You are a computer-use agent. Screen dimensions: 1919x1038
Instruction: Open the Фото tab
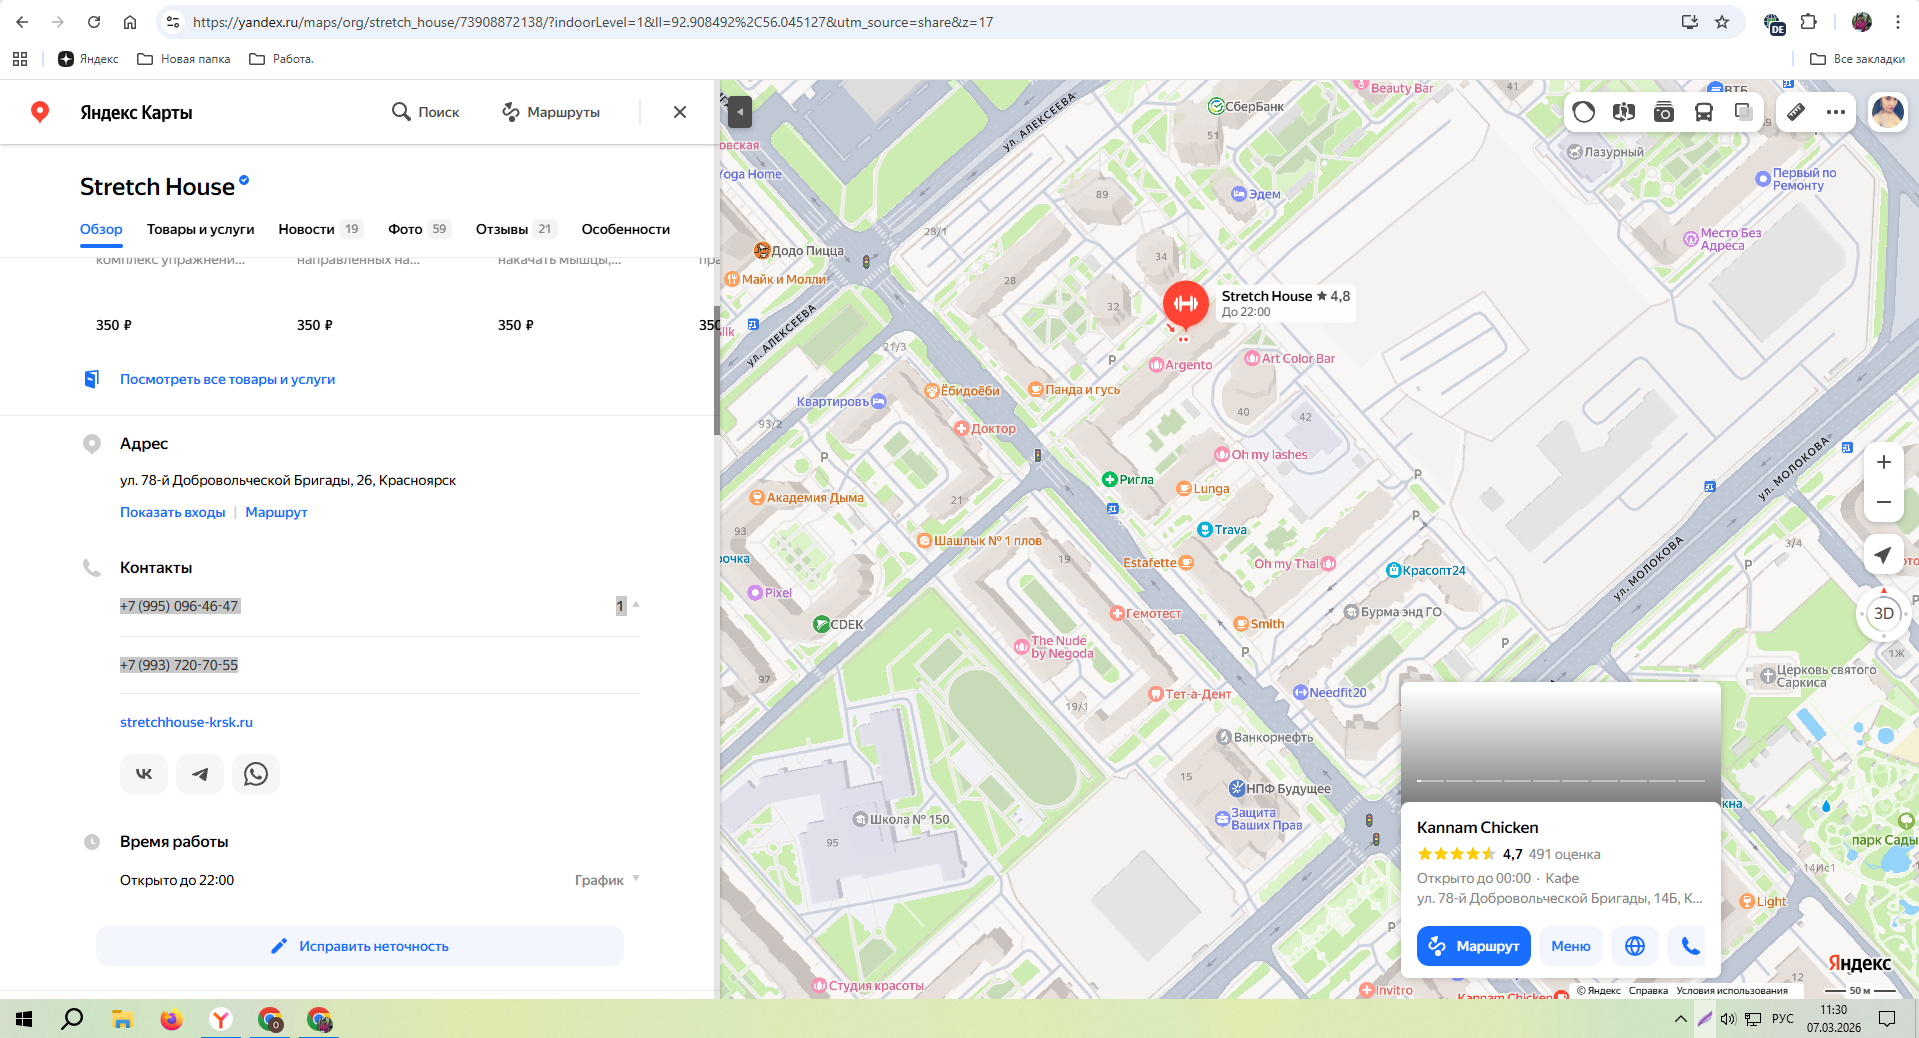click(405, 229)
